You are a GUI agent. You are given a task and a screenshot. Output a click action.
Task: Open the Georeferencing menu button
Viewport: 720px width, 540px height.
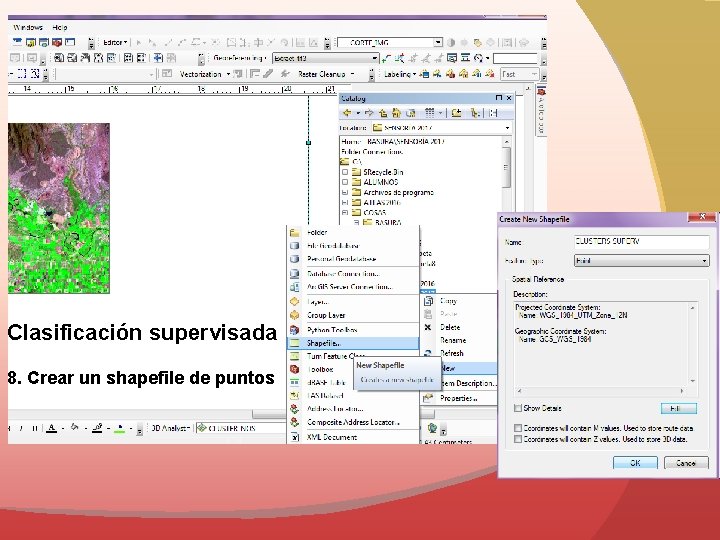239,58
